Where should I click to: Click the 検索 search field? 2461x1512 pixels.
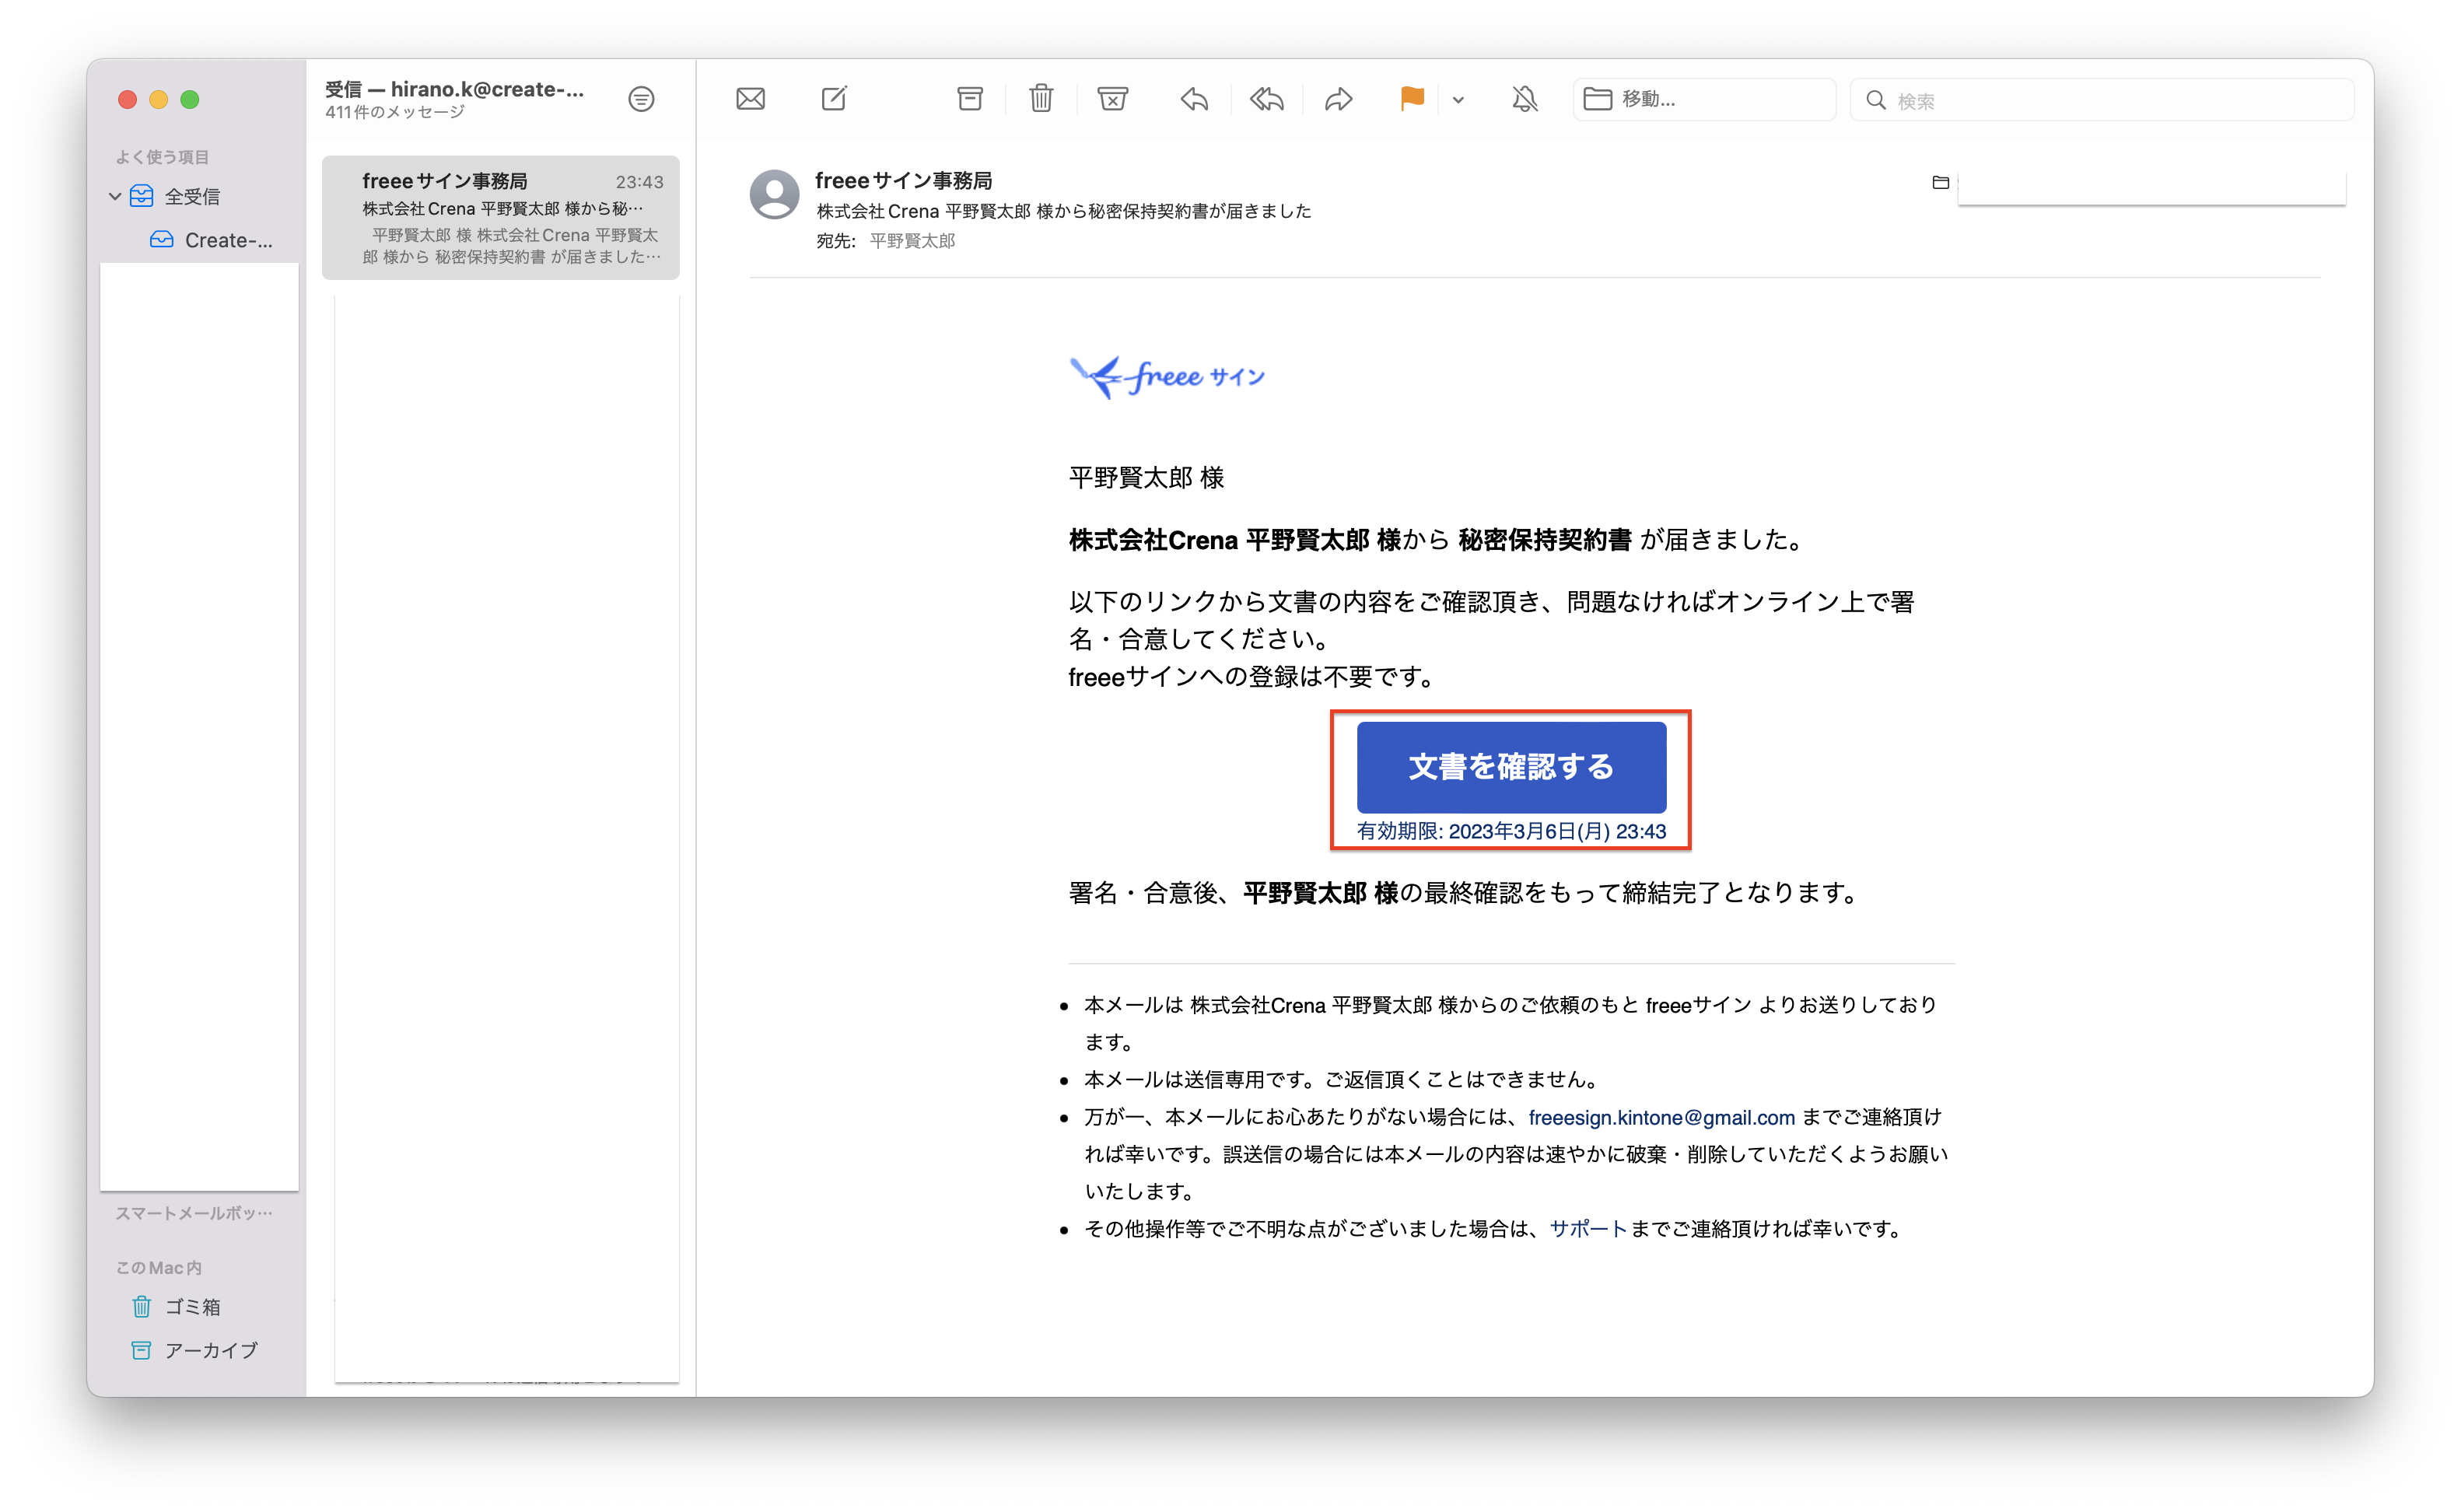(x=2101, y=100)
